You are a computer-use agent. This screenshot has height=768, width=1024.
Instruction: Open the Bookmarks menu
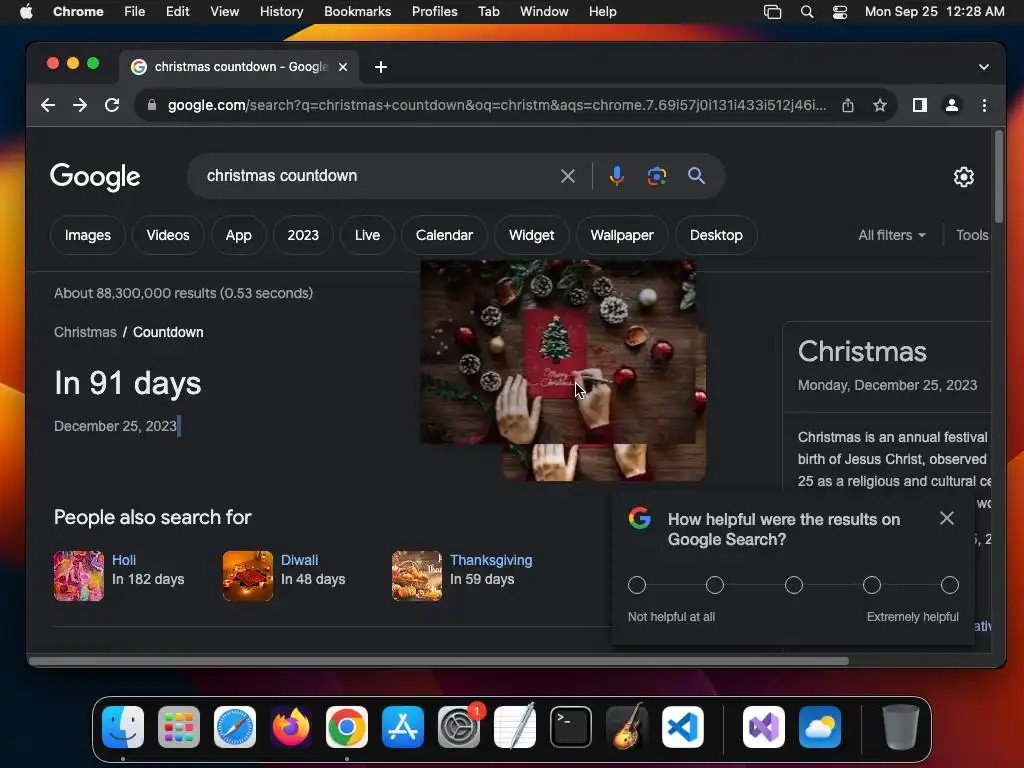click(x=357, y=11)
